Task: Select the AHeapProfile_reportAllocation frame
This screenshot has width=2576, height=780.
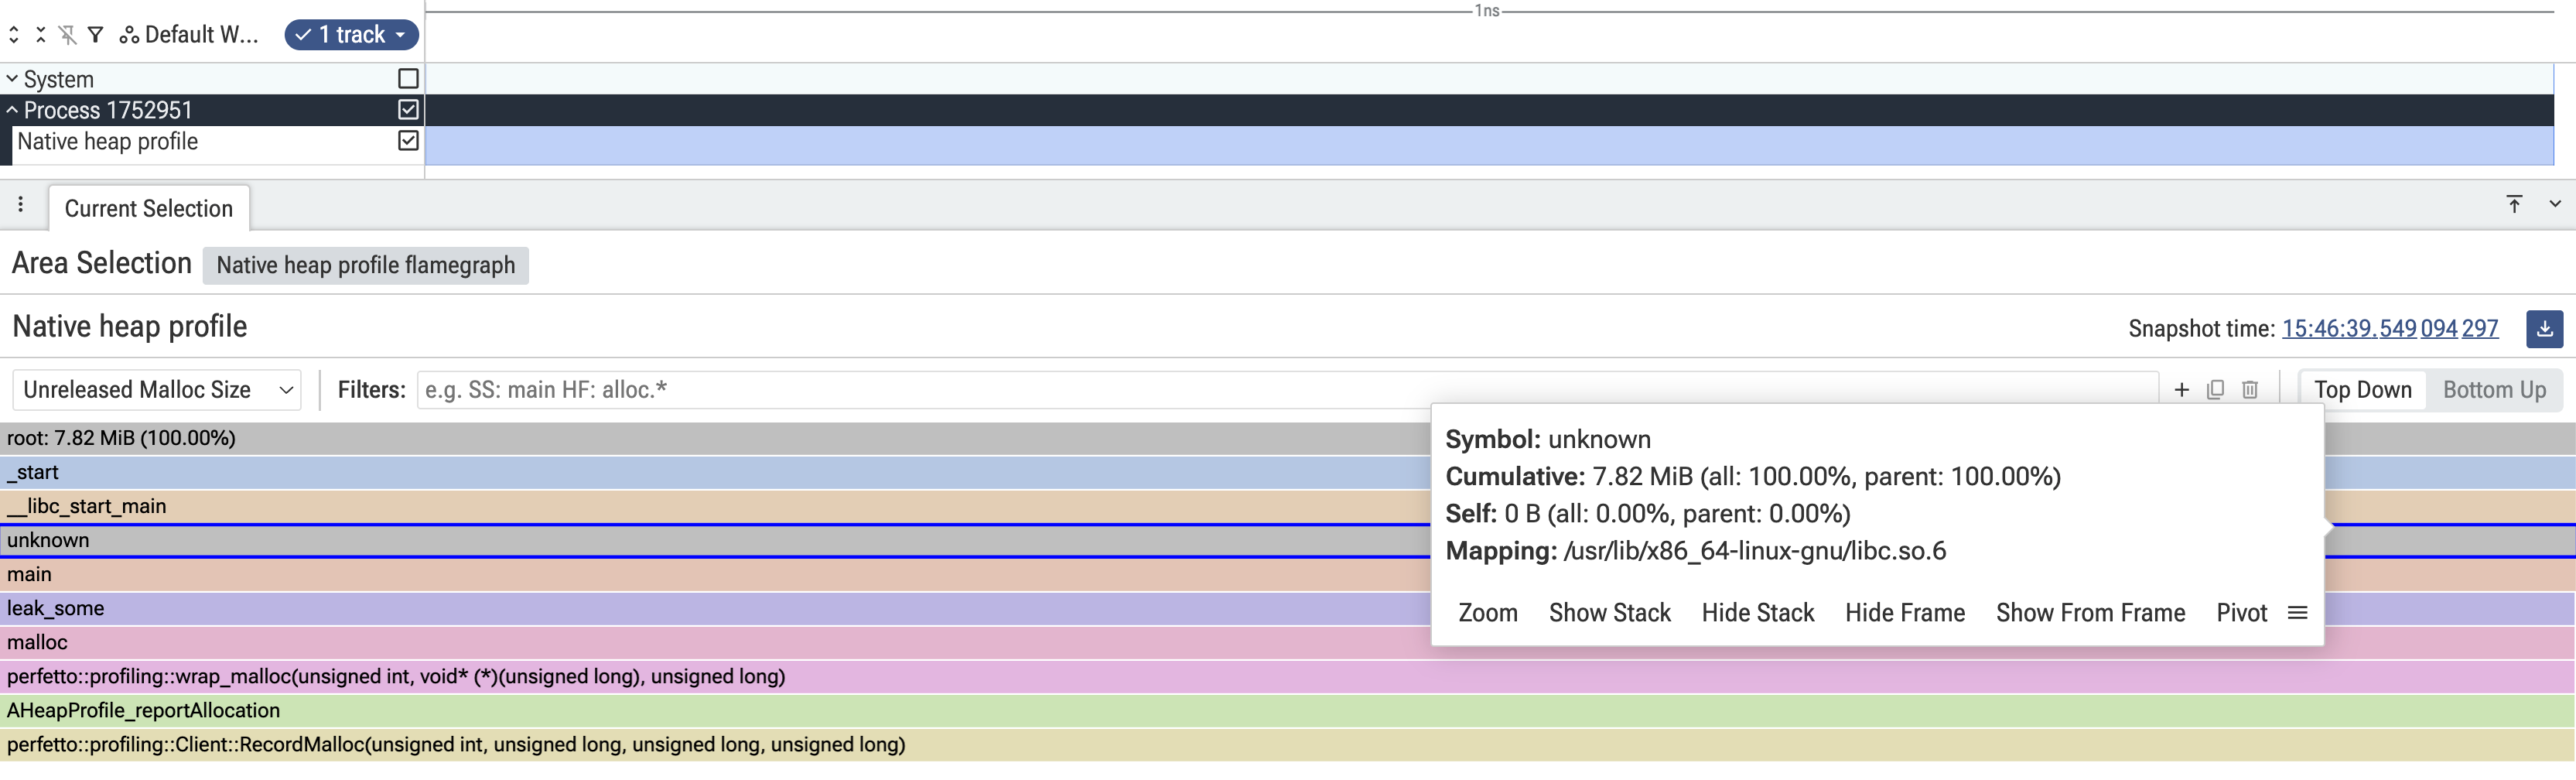Action: point(1288,710)
